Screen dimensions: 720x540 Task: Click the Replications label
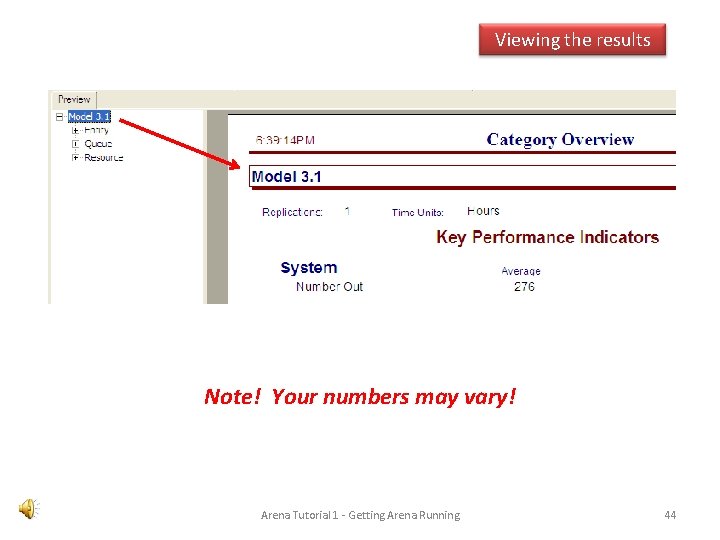click(292, 212)
